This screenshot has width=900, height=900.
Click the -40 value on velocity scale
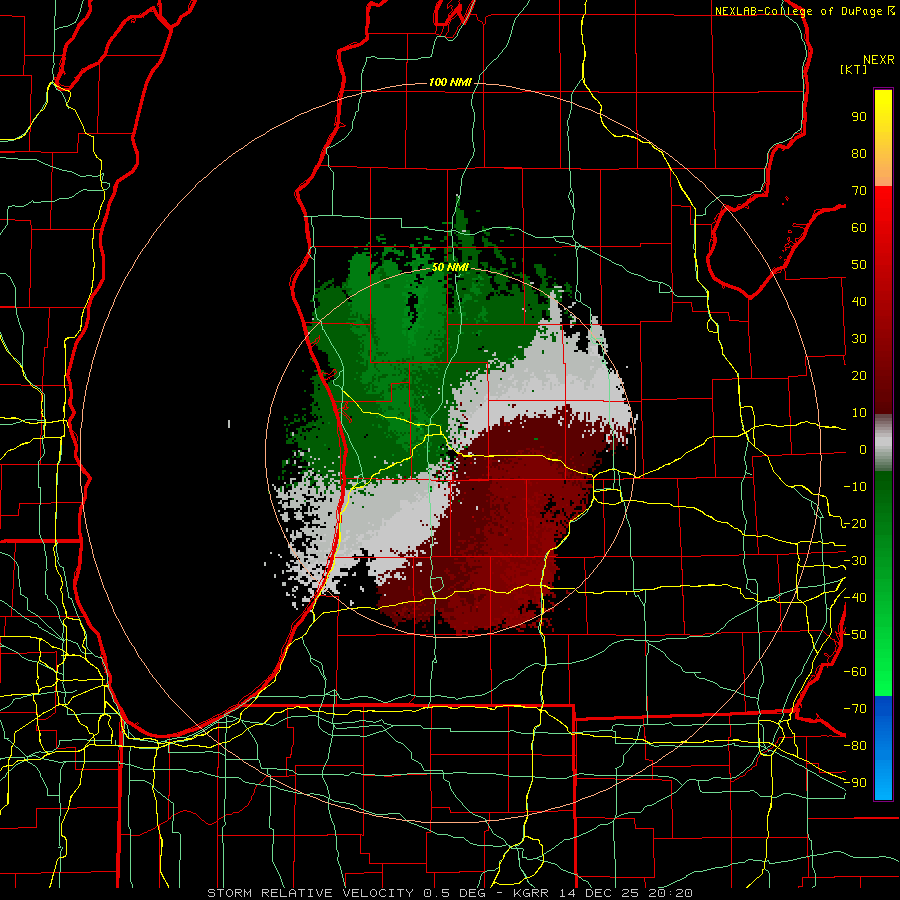pyautogui.click(x=855, y=598)
